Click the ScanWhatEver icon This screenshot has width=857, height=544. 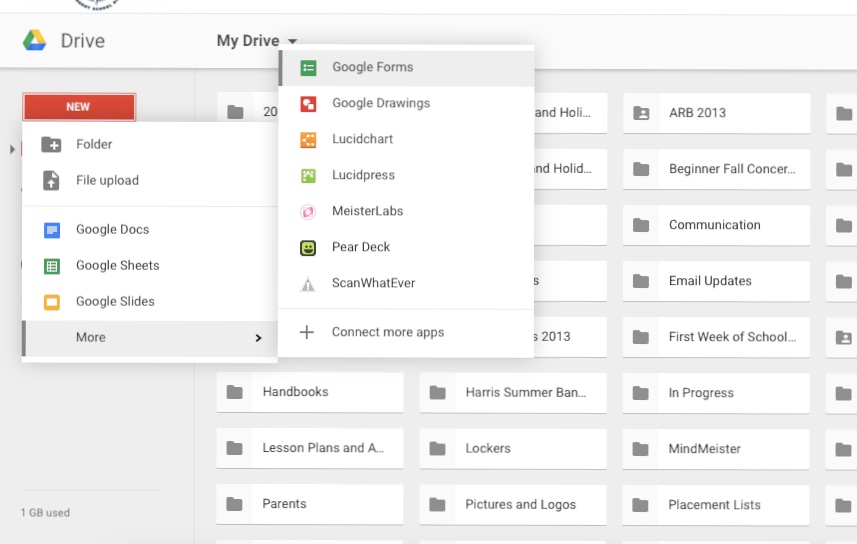tap(308, 284)
